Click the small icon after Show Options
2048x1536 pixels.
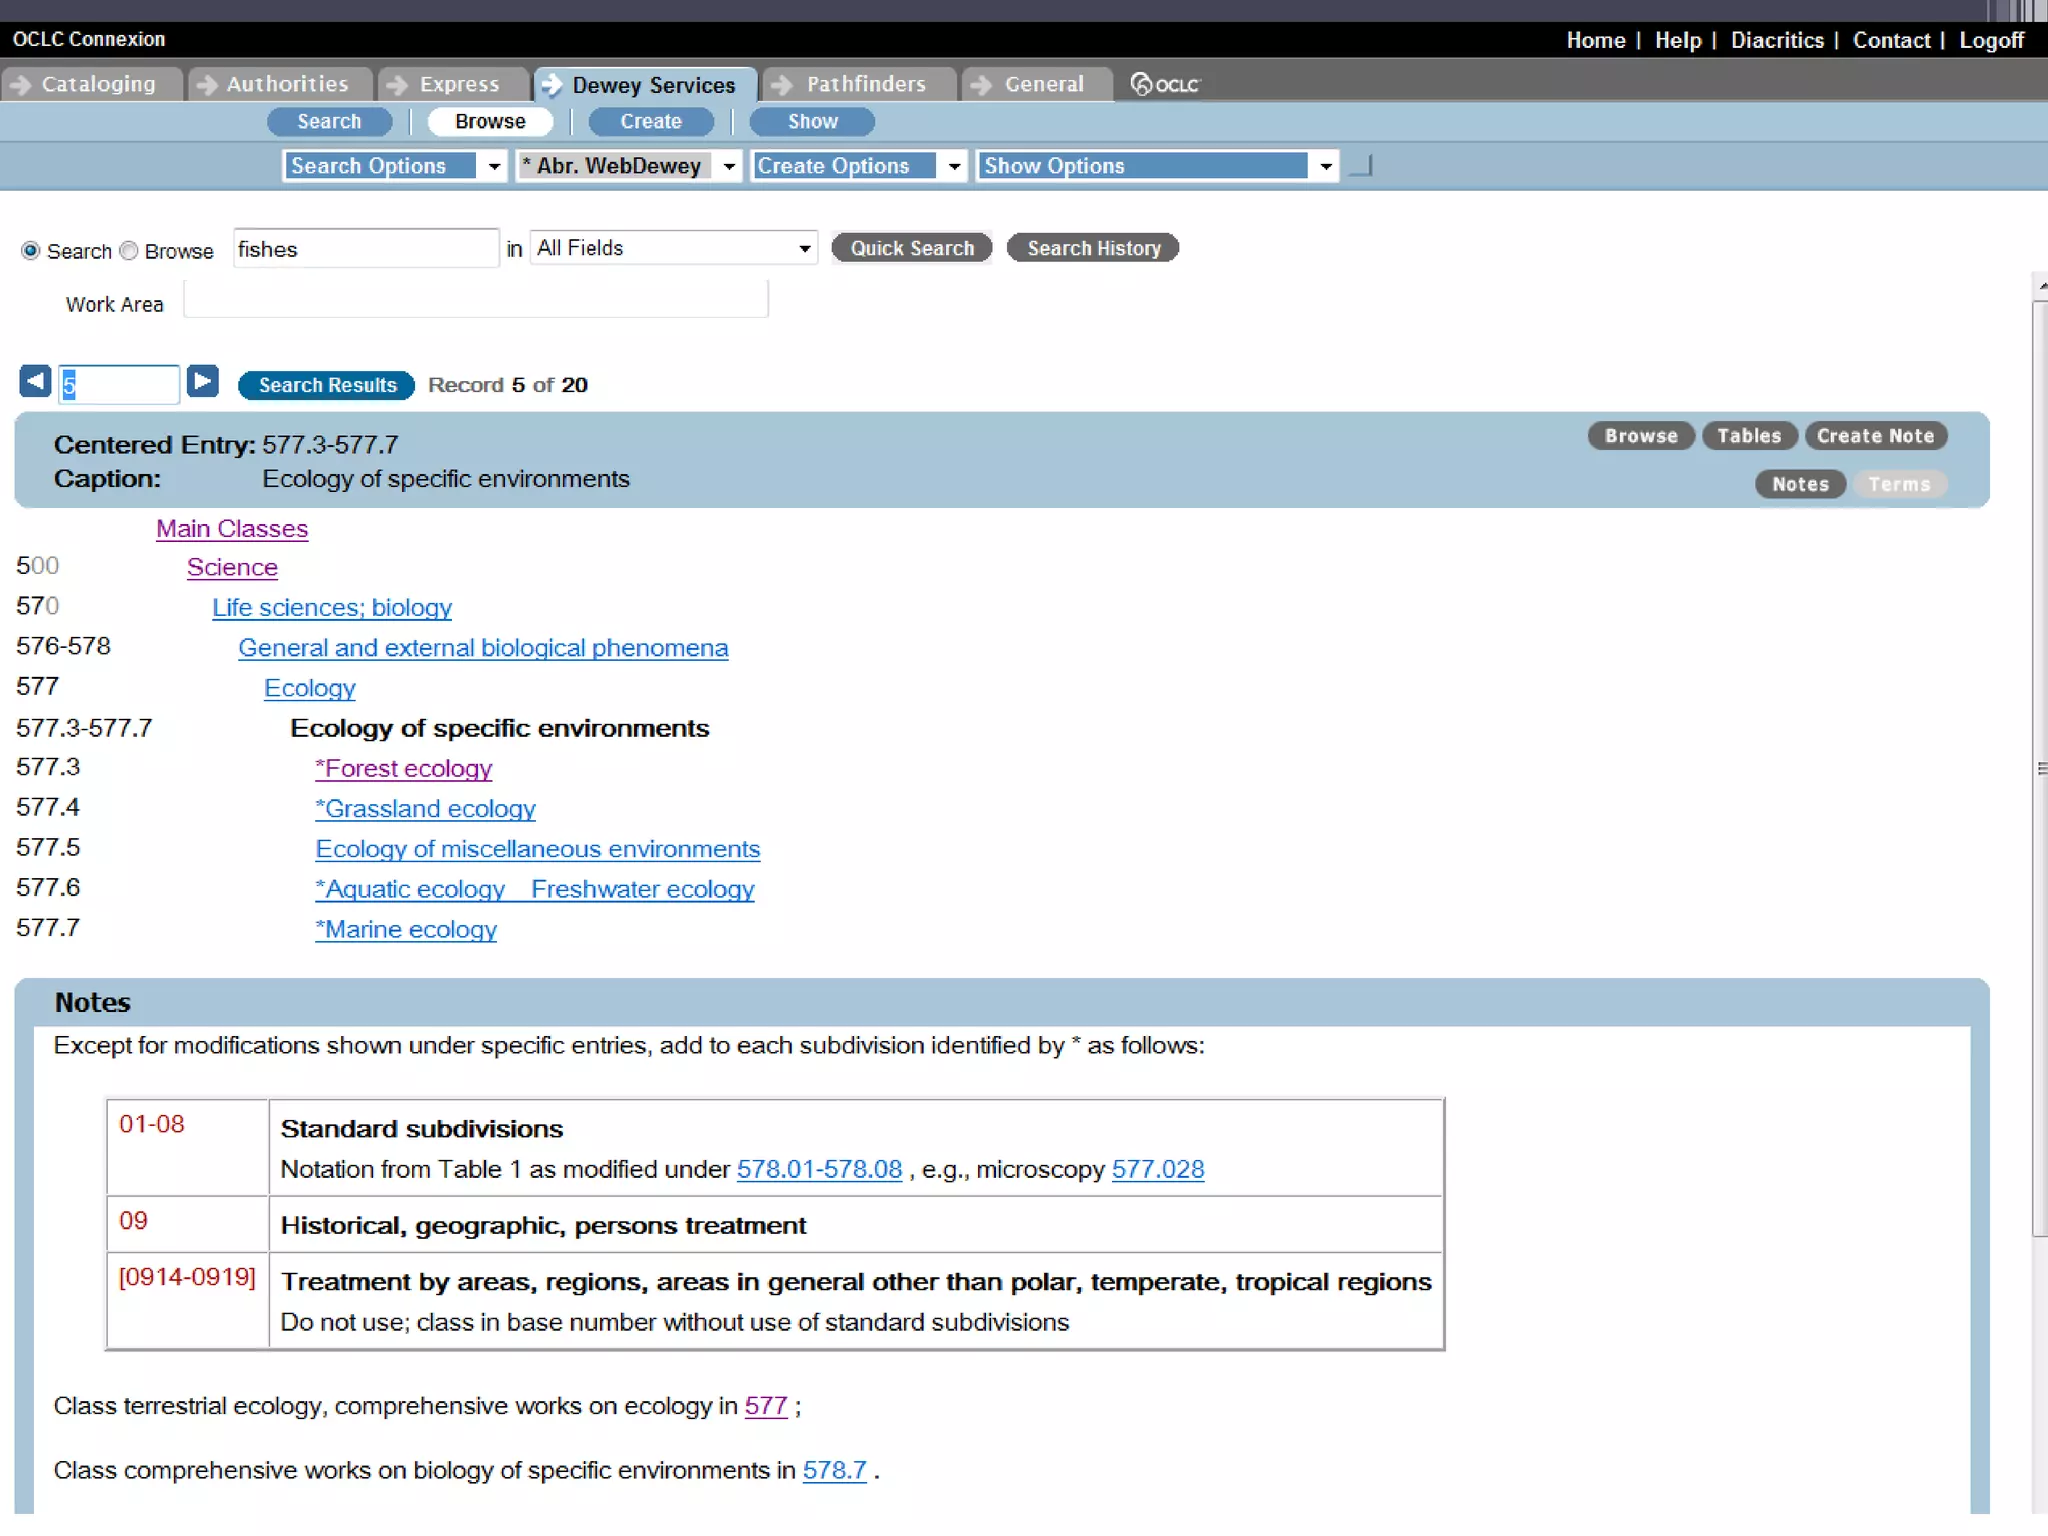pos(1361,167)
